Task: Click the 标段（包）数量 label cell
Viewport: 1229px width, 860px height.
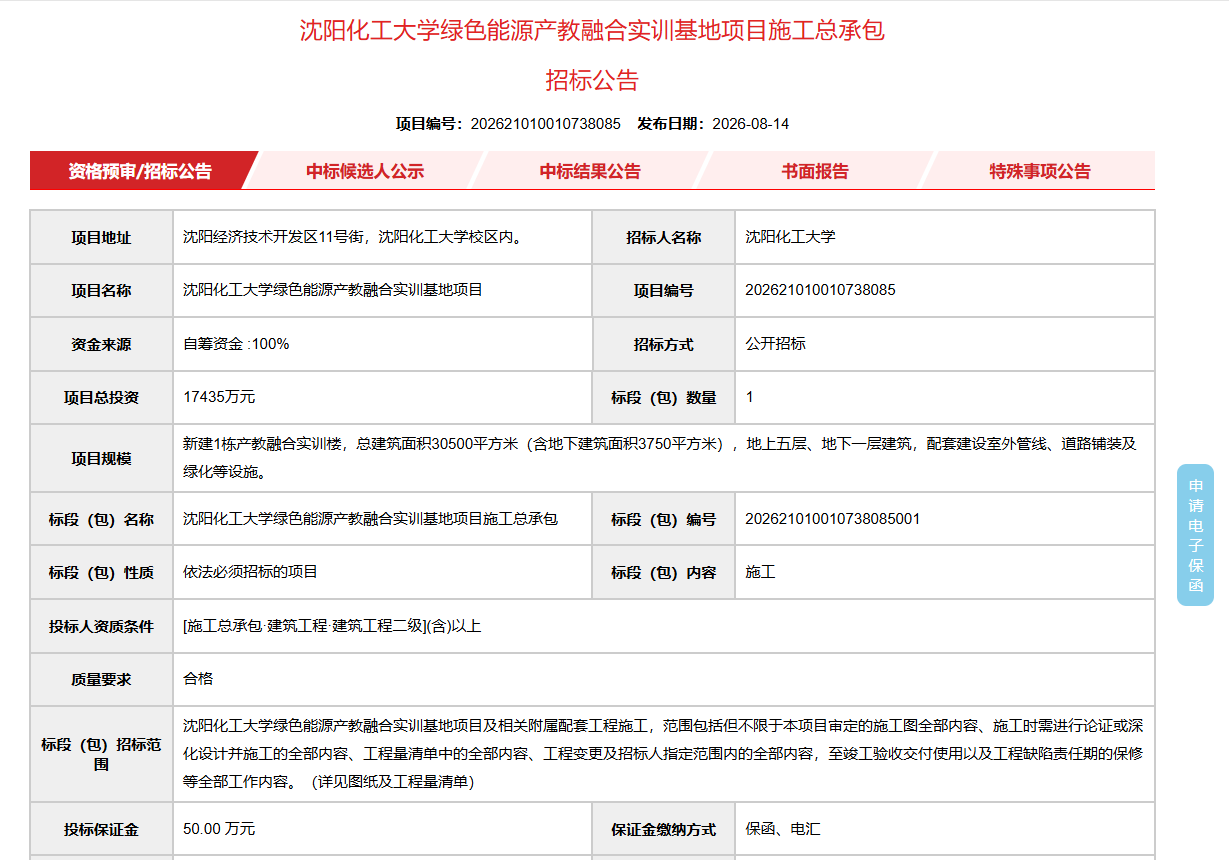Action: tap(664, 398)
